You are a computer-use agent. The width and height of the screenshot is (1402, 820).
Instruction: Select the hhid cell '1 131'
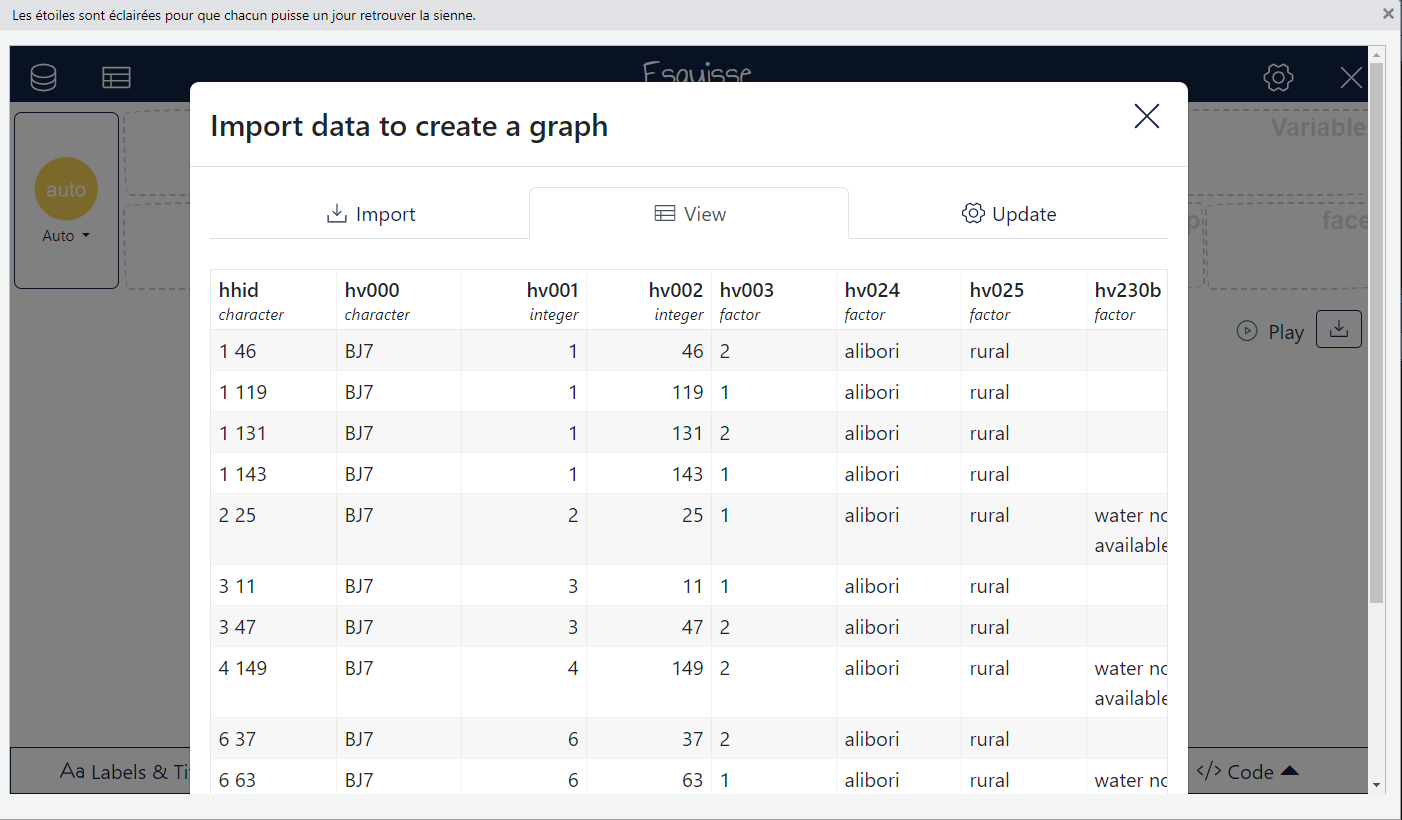point(273,433)
